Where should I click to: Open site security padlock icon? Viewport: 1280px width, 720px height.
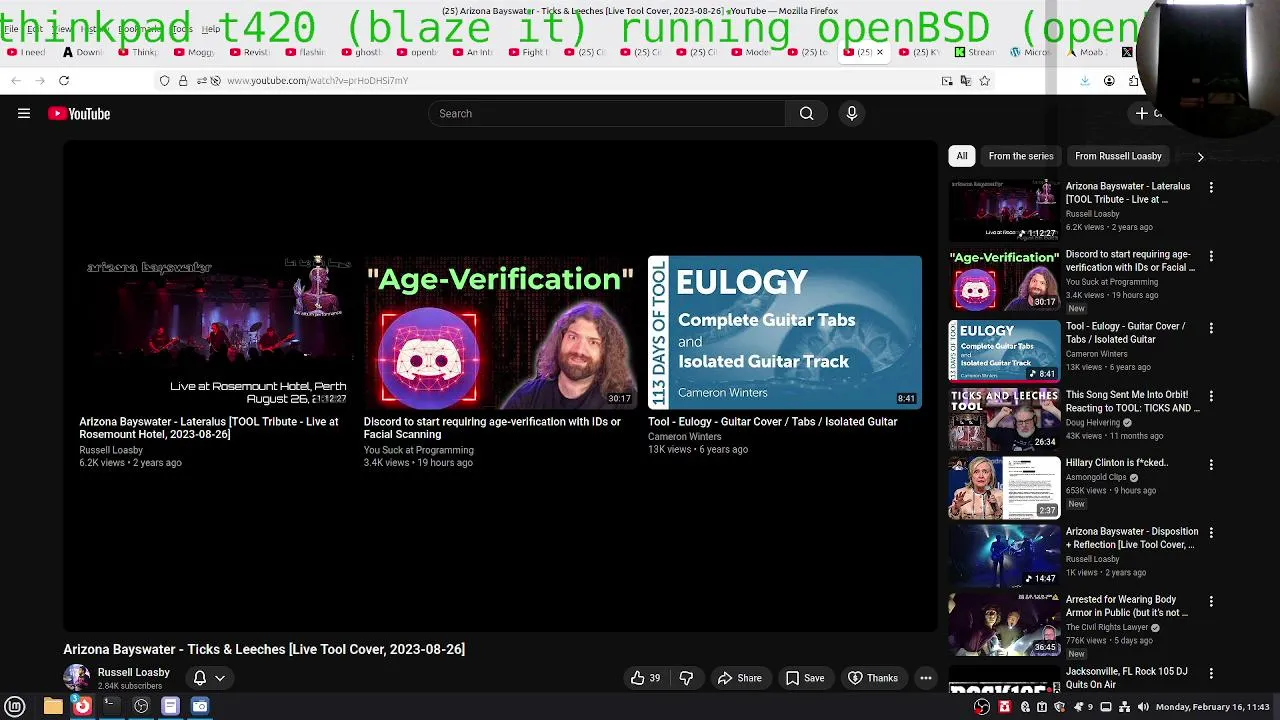pyautogui.click(x=183, y=80)
